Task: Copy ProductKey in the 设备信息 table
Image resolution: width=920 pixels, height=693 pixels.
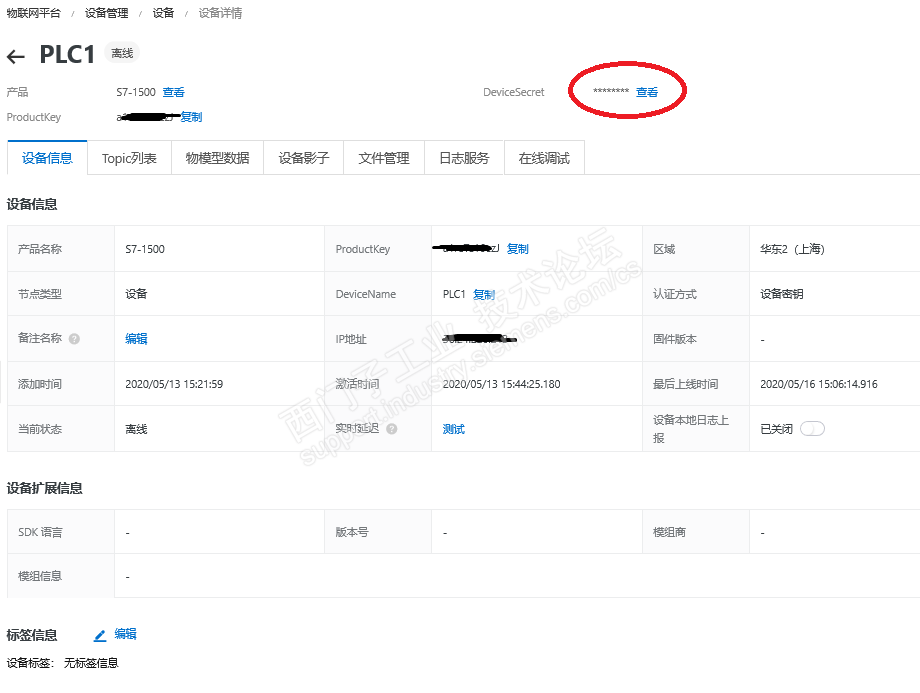Action: tap(518, 249)
